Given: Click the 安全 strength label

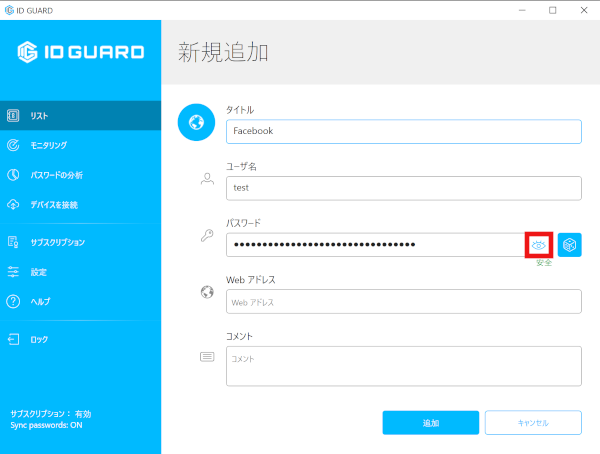Looking at the screenshot, I should click(544, 263).
